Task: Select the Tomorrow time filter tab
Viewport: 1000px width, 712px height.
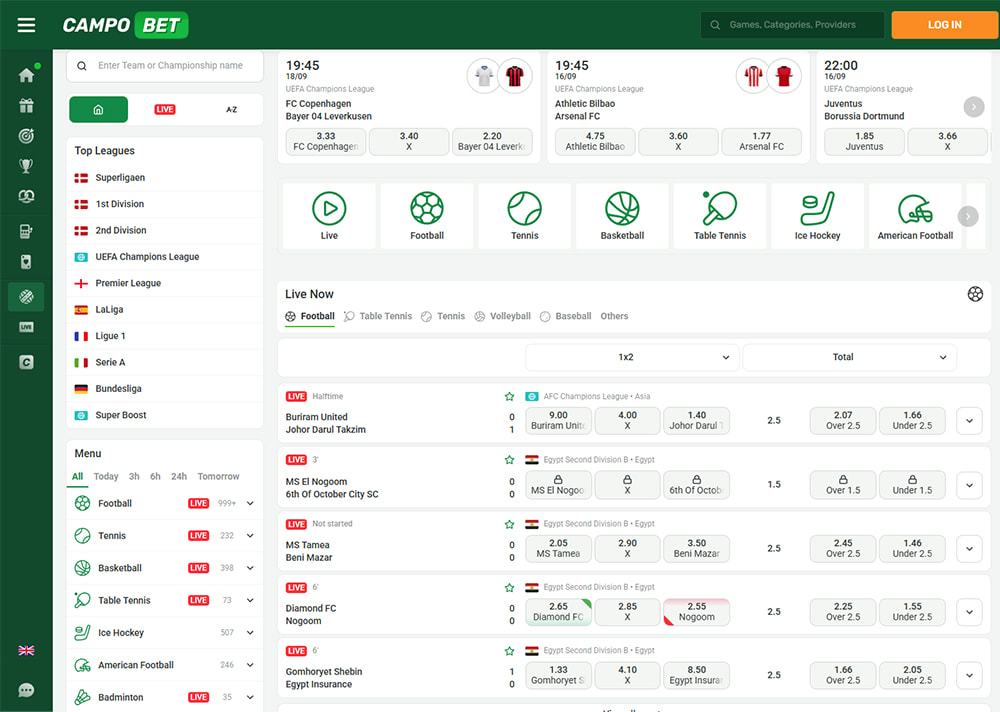Action: [x=218, y=477]
